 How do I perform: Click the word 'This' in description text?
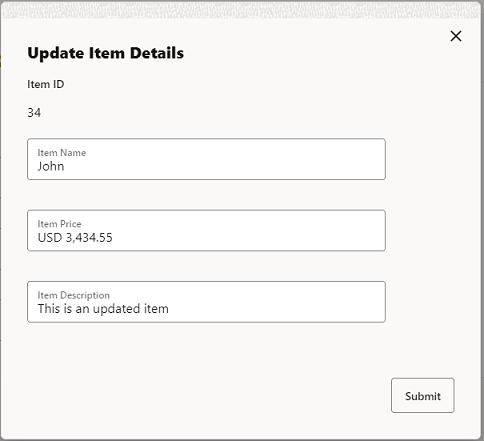49,309
